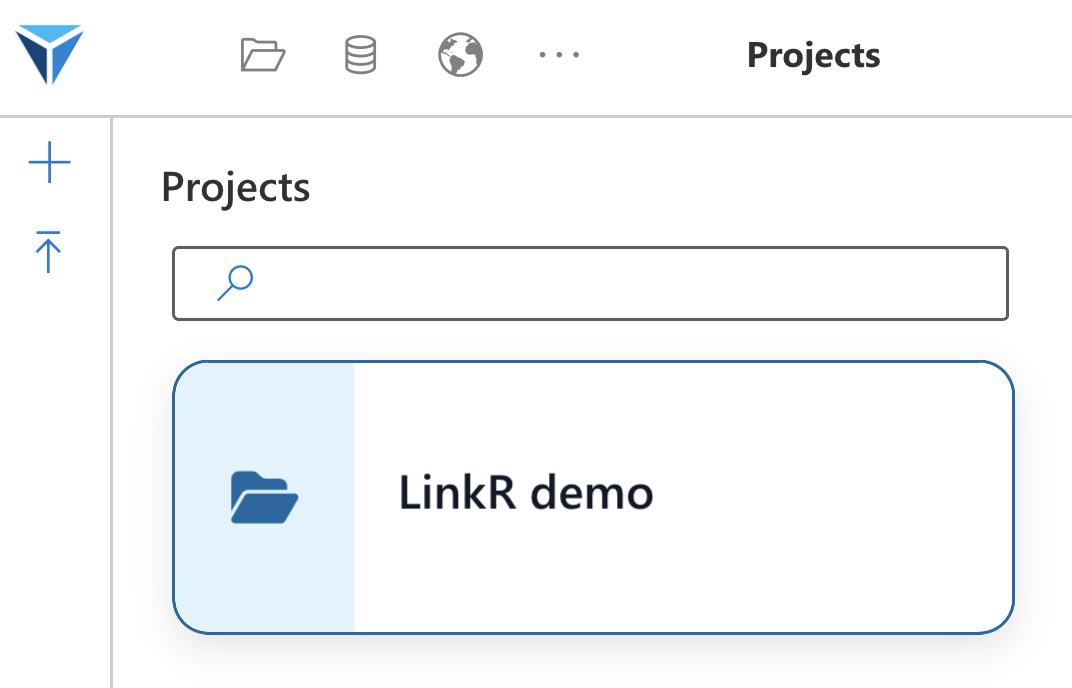1072x688 pixels.
Task: Open the LinkR demo project name
Action: (x=526, y=493)
